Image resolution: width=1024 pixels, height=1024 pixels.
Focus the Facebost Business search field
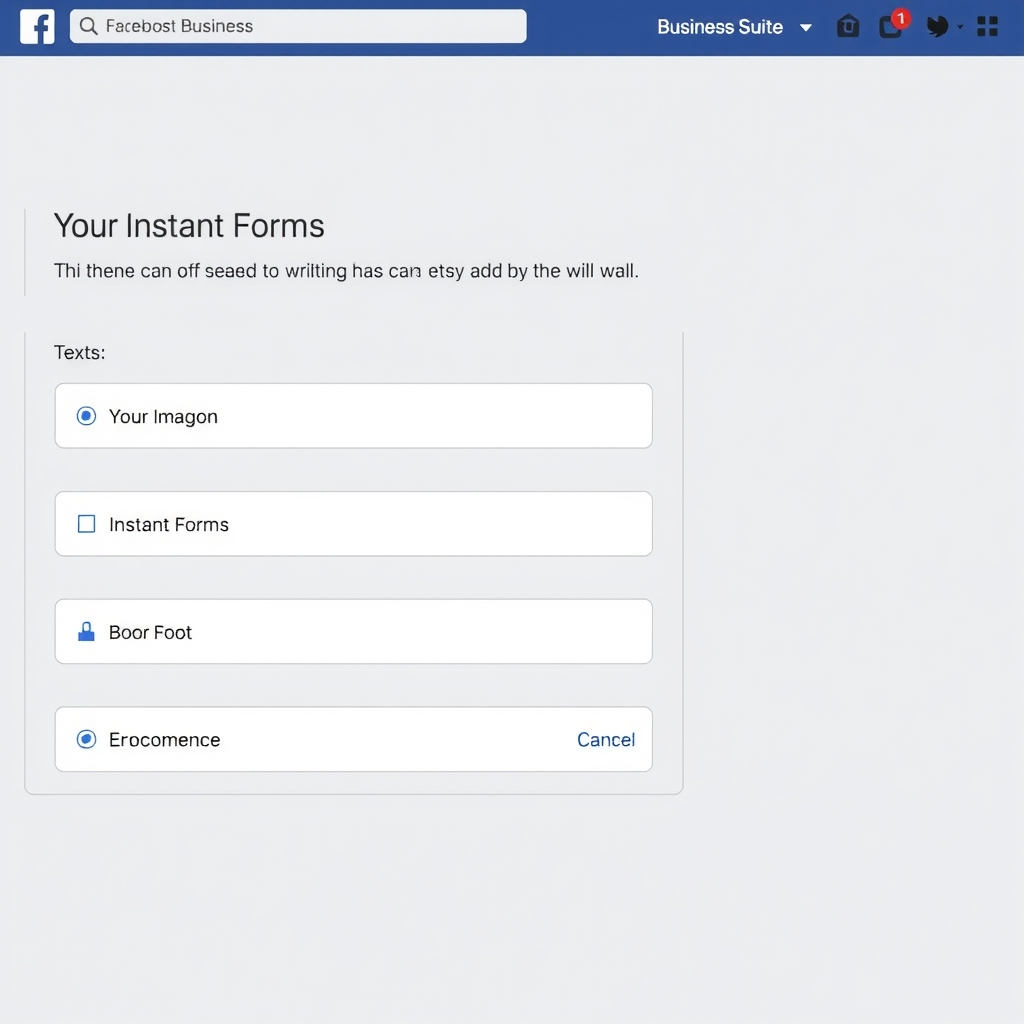298,26
